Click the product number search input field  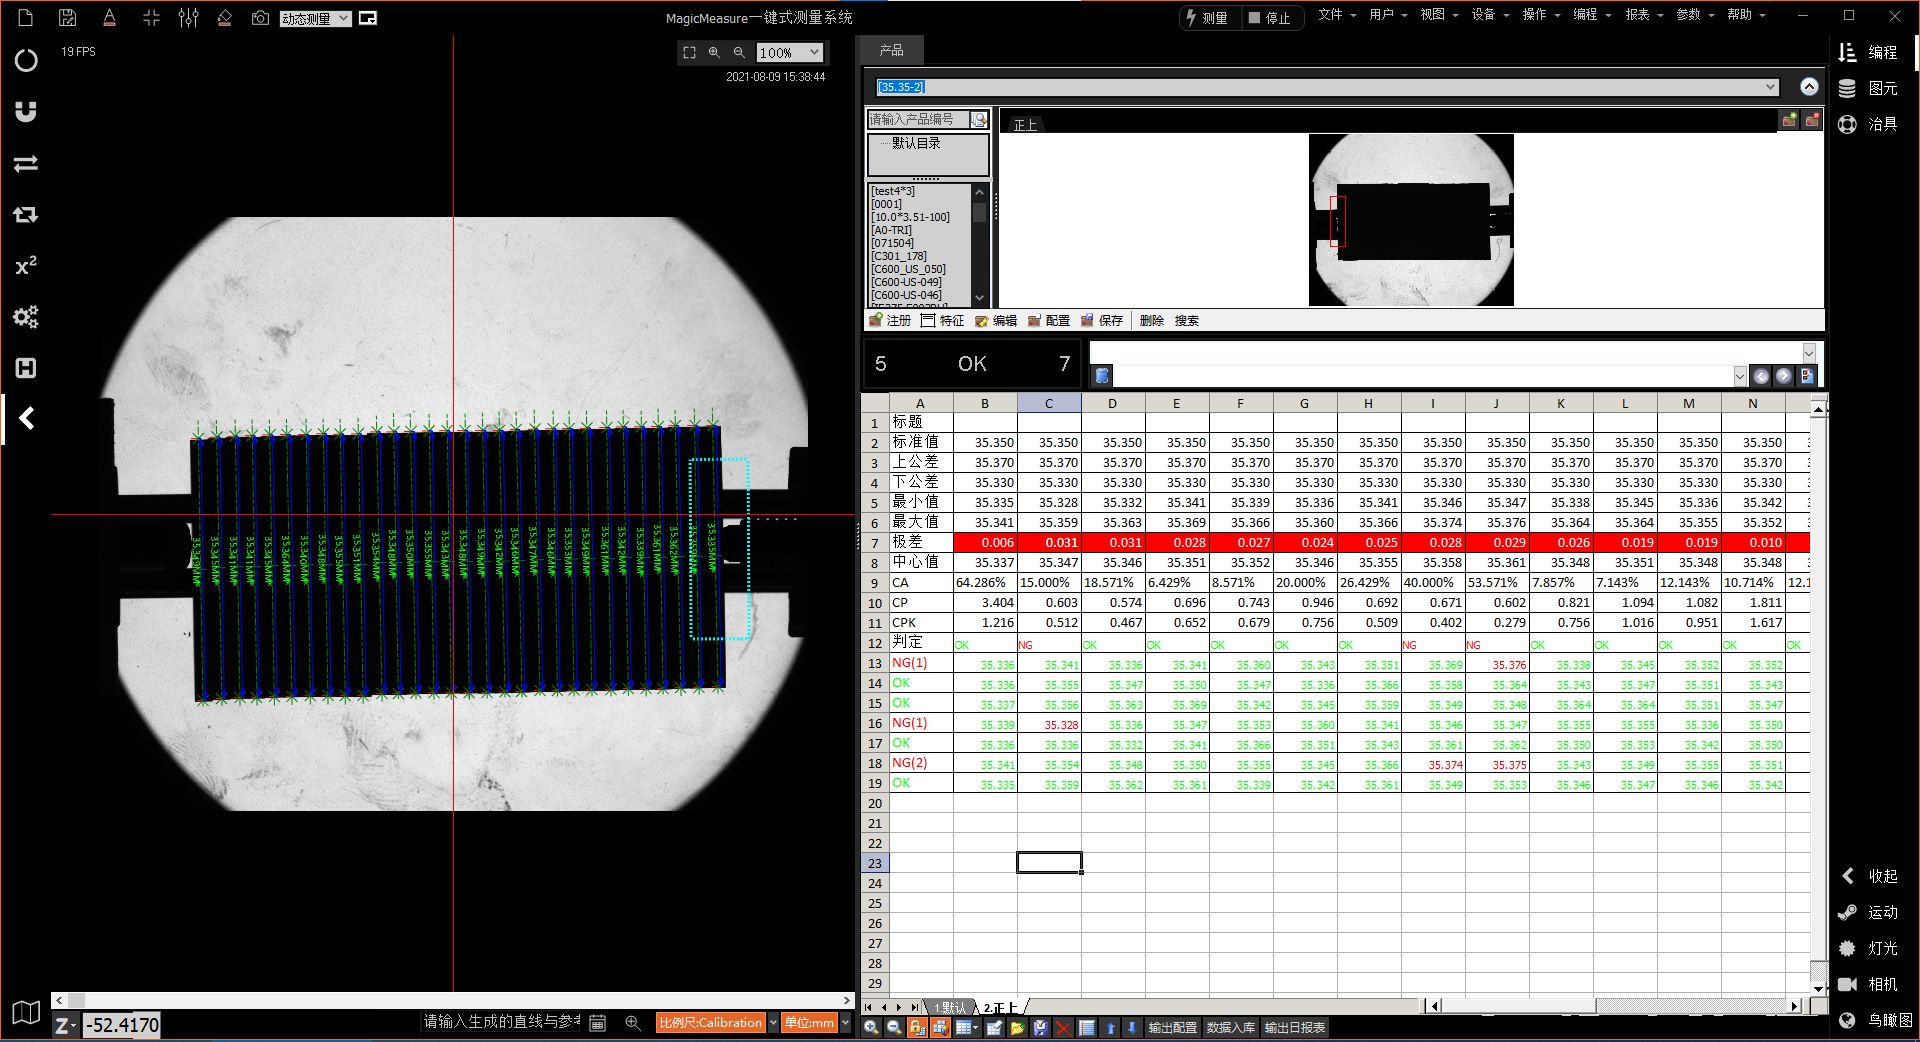click(x=918, y=119)
